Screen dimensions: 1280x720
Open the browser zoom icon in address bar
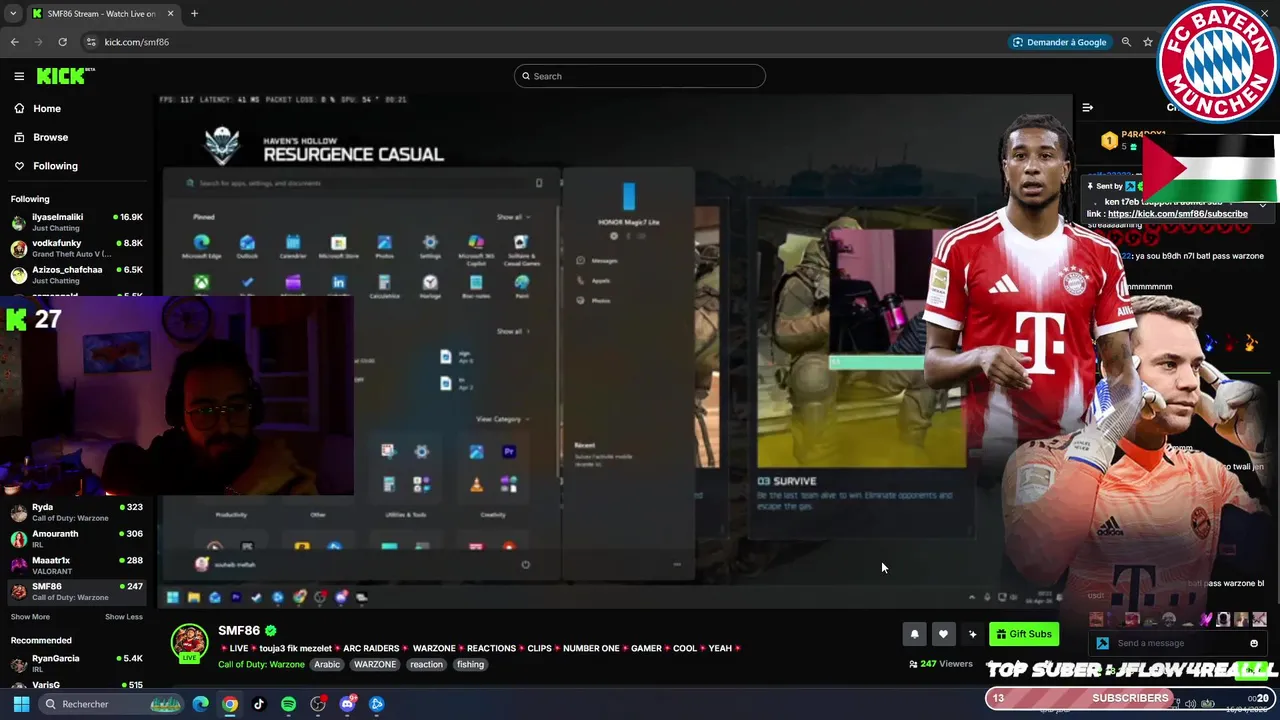1126,42
